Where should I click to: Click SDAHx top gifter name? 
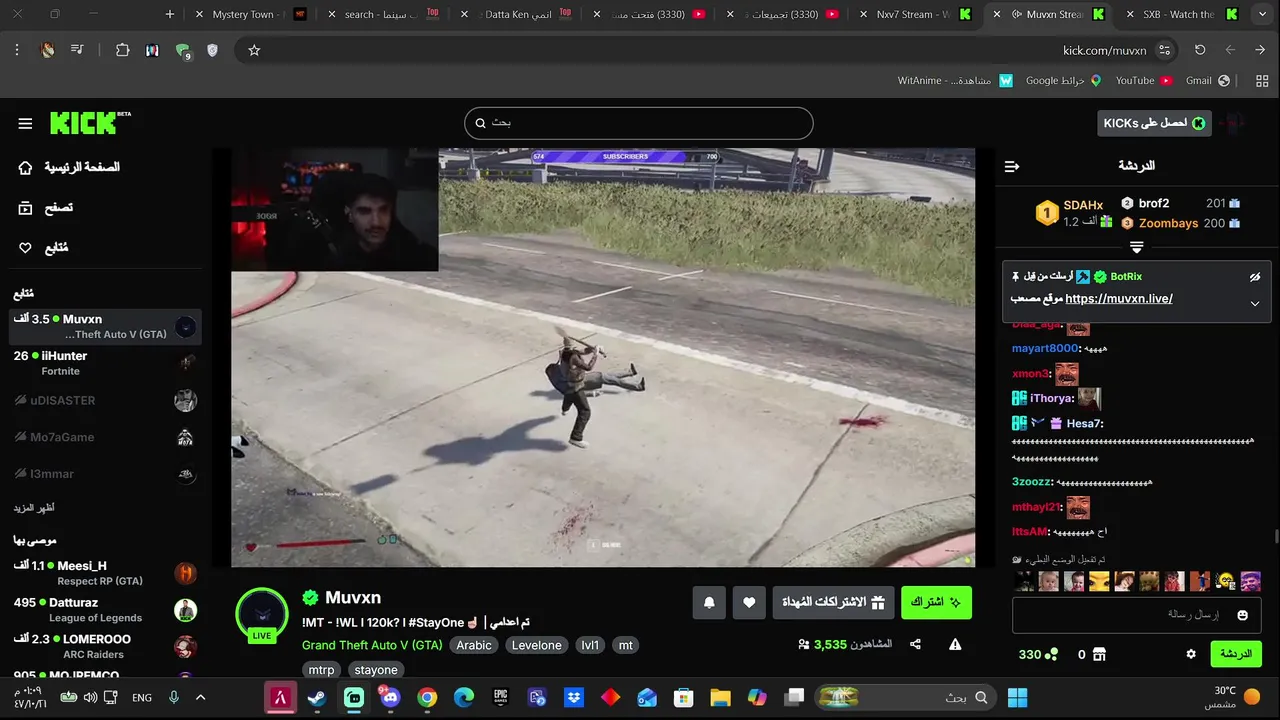coord(1083,205)
